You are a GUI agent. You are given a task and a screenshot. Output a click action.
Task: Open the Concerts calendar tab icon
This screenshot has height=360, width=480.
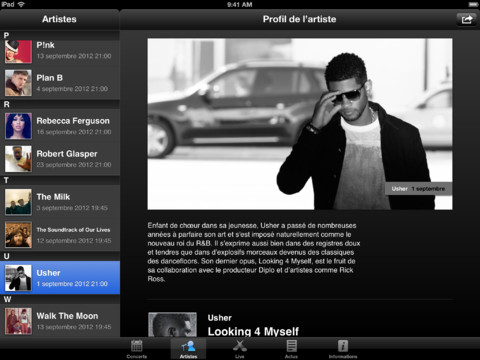[137, 349]
